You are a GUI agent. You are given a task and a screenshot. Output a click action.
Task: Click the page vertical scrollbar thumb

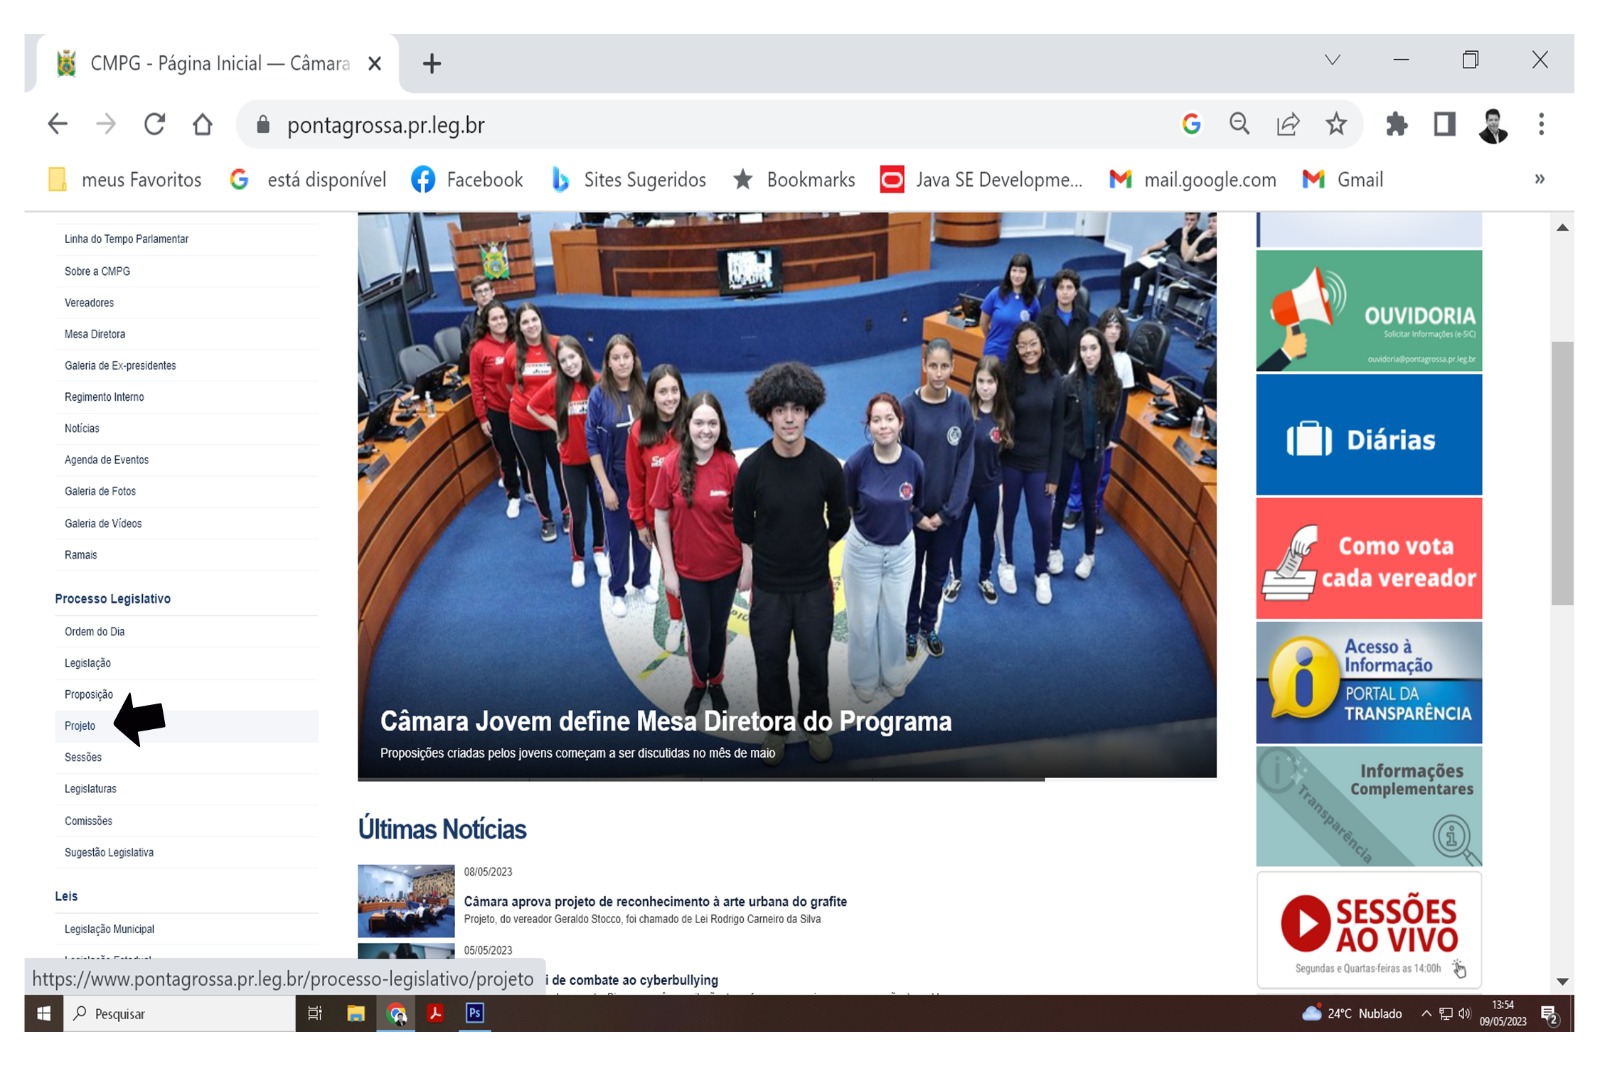click(1562, 473)
